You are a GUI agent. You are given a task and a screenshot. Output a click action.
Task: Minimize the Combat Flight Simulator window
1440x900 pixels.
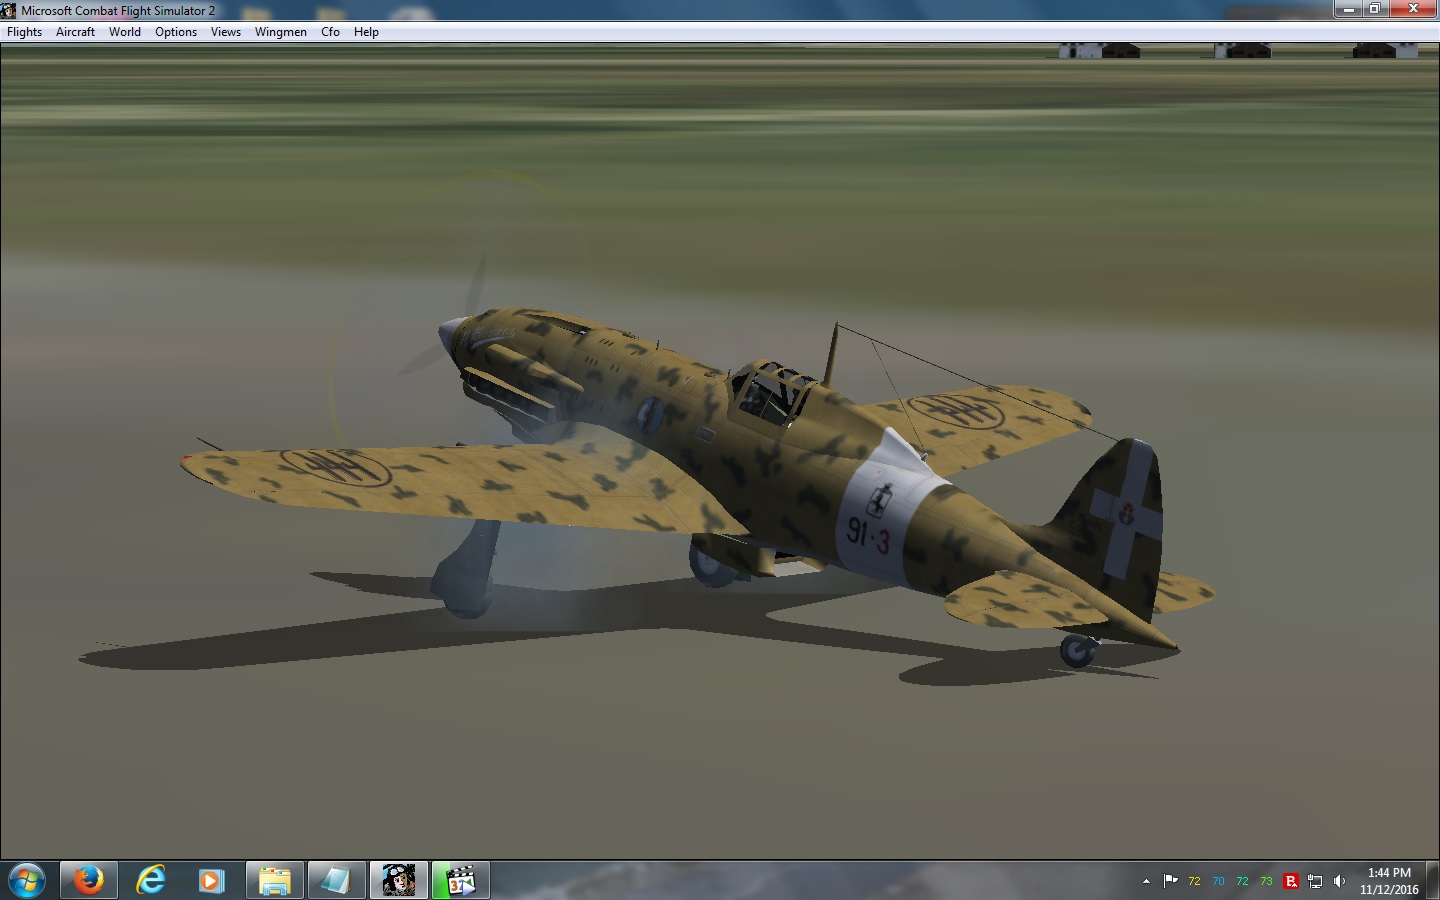[x=1348, y=9]
